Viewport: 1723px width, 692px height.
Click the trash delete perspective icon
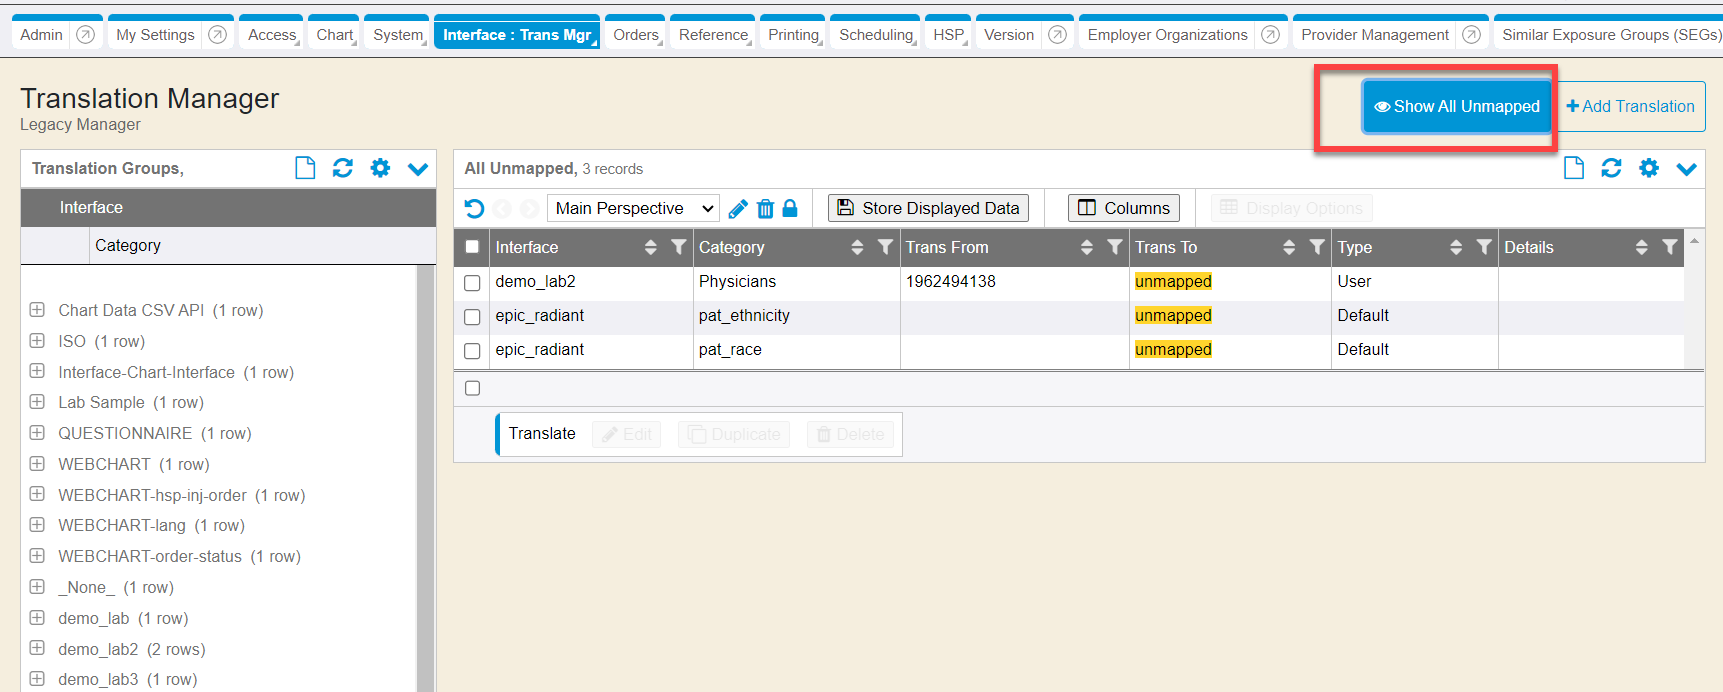coord(765,208)
